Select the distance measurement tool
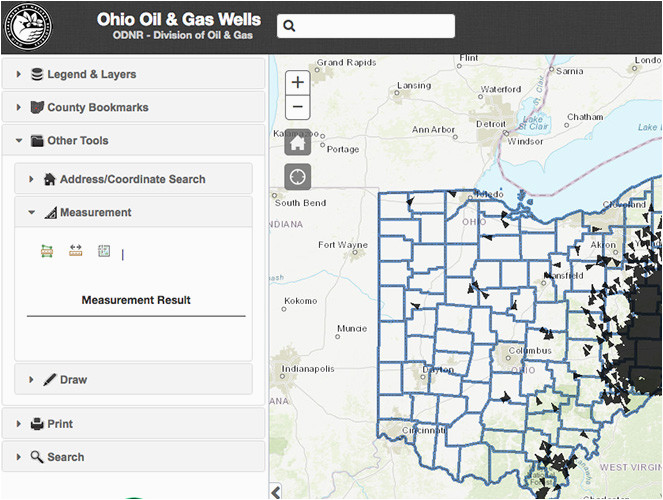The width and height of the screenshot is (663, 500). 76,251
